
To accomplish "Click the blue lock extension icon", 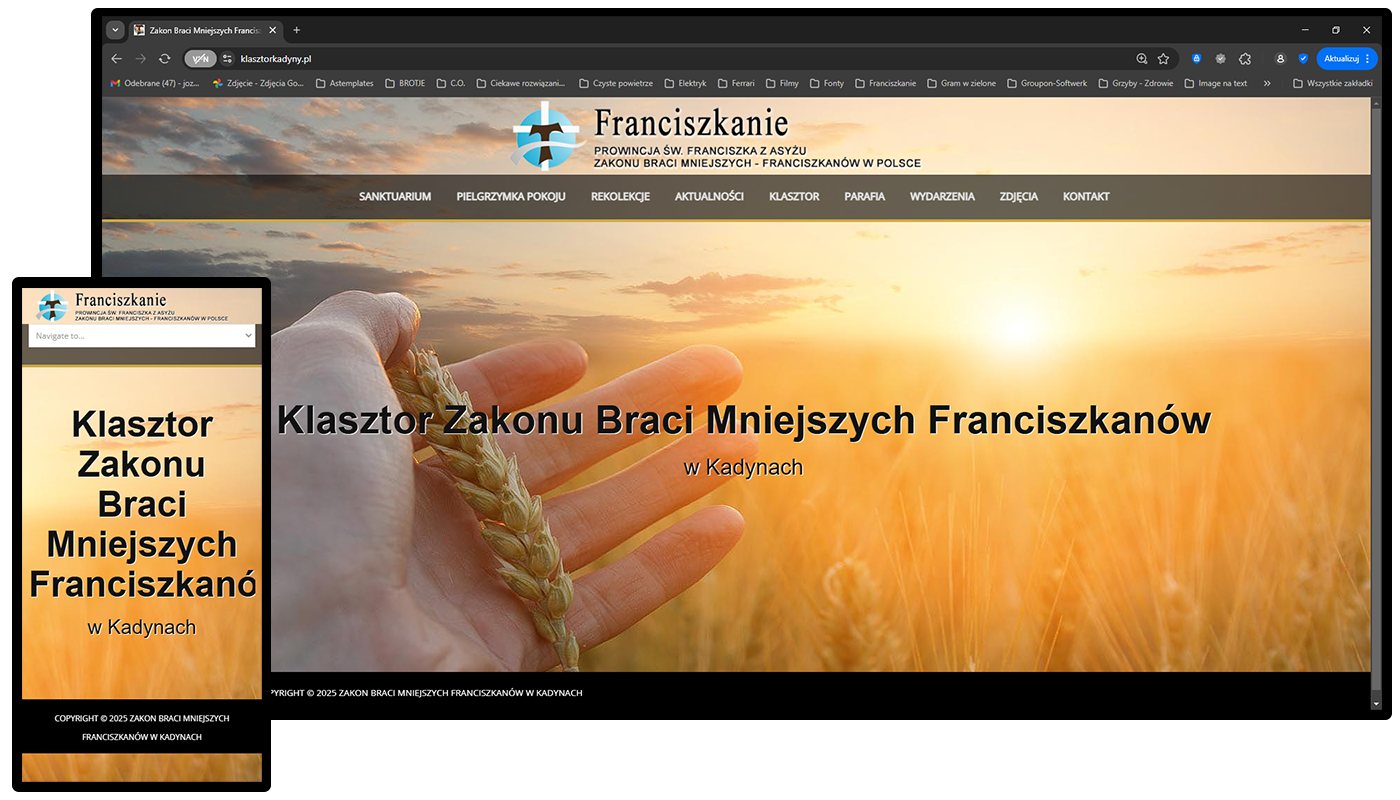I will pos(1197,59).
